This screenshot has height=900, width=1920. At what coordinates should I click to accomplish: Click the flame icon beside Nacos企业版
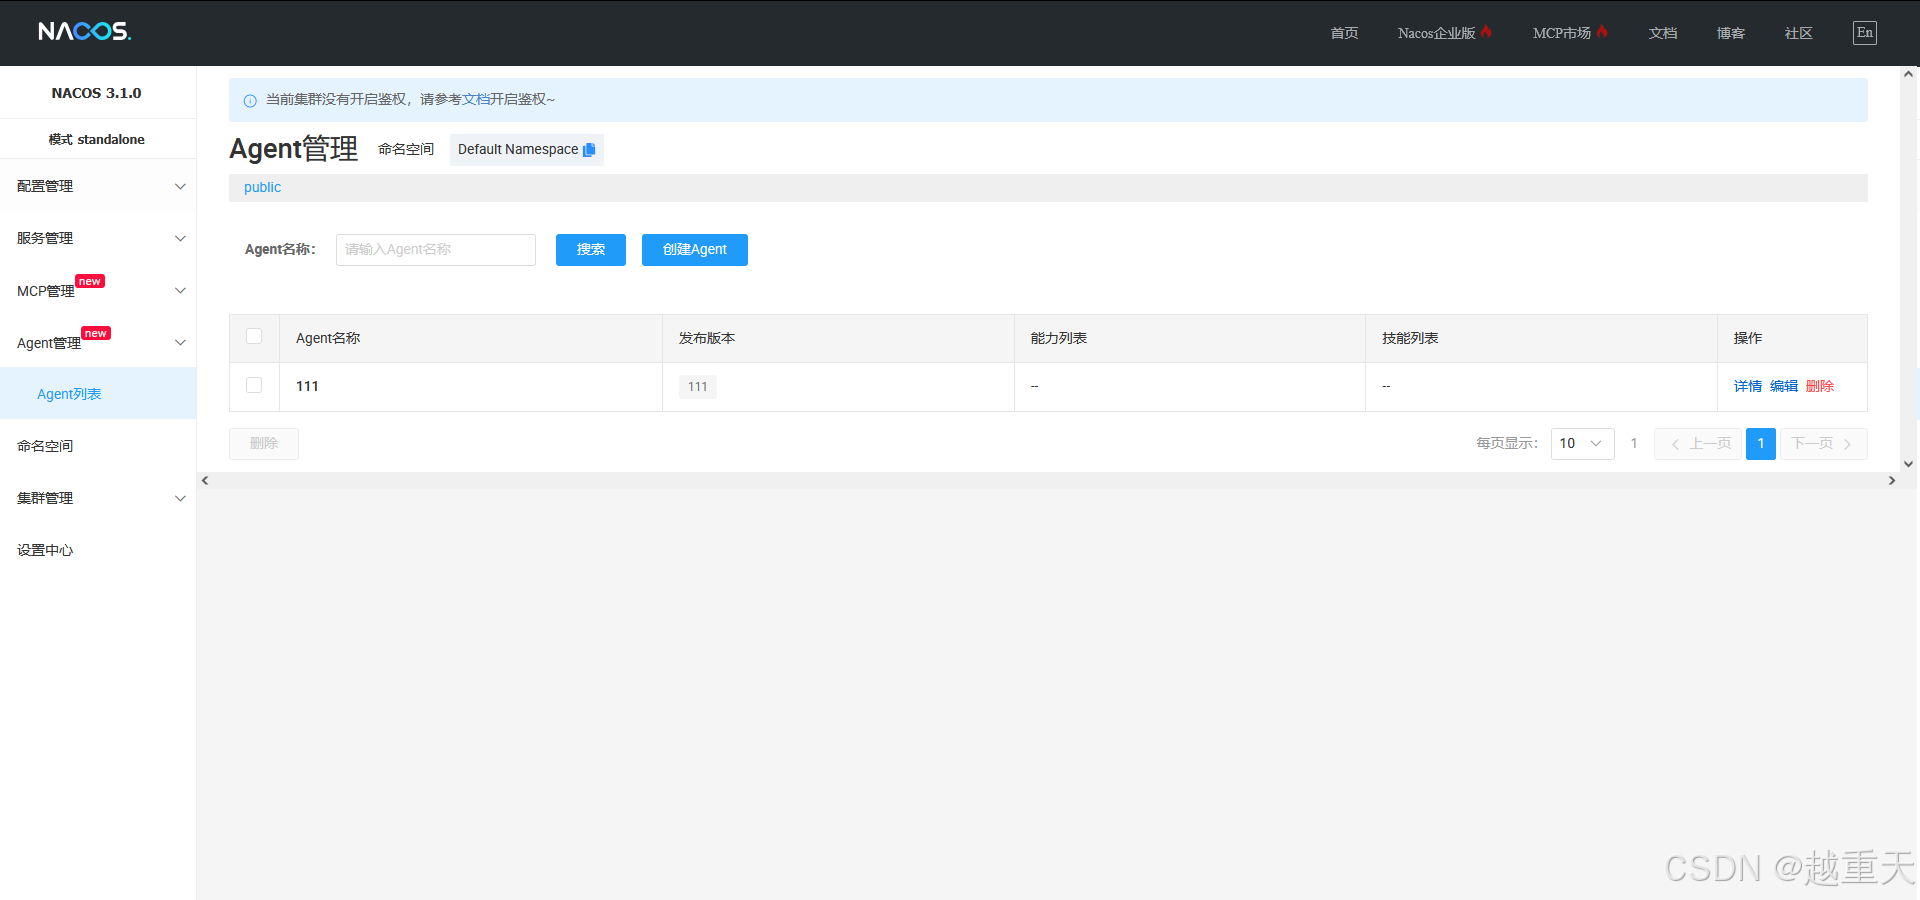click(1488, 31)
